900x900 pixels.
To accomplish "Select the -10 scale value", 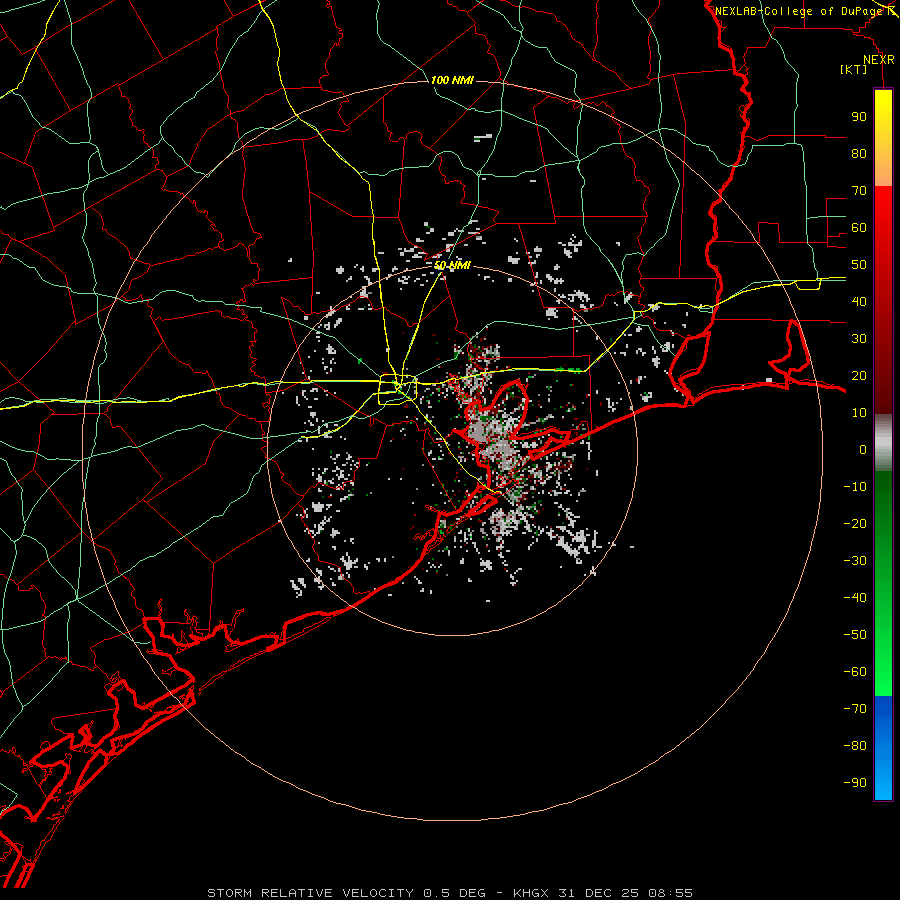I will 855,487.
